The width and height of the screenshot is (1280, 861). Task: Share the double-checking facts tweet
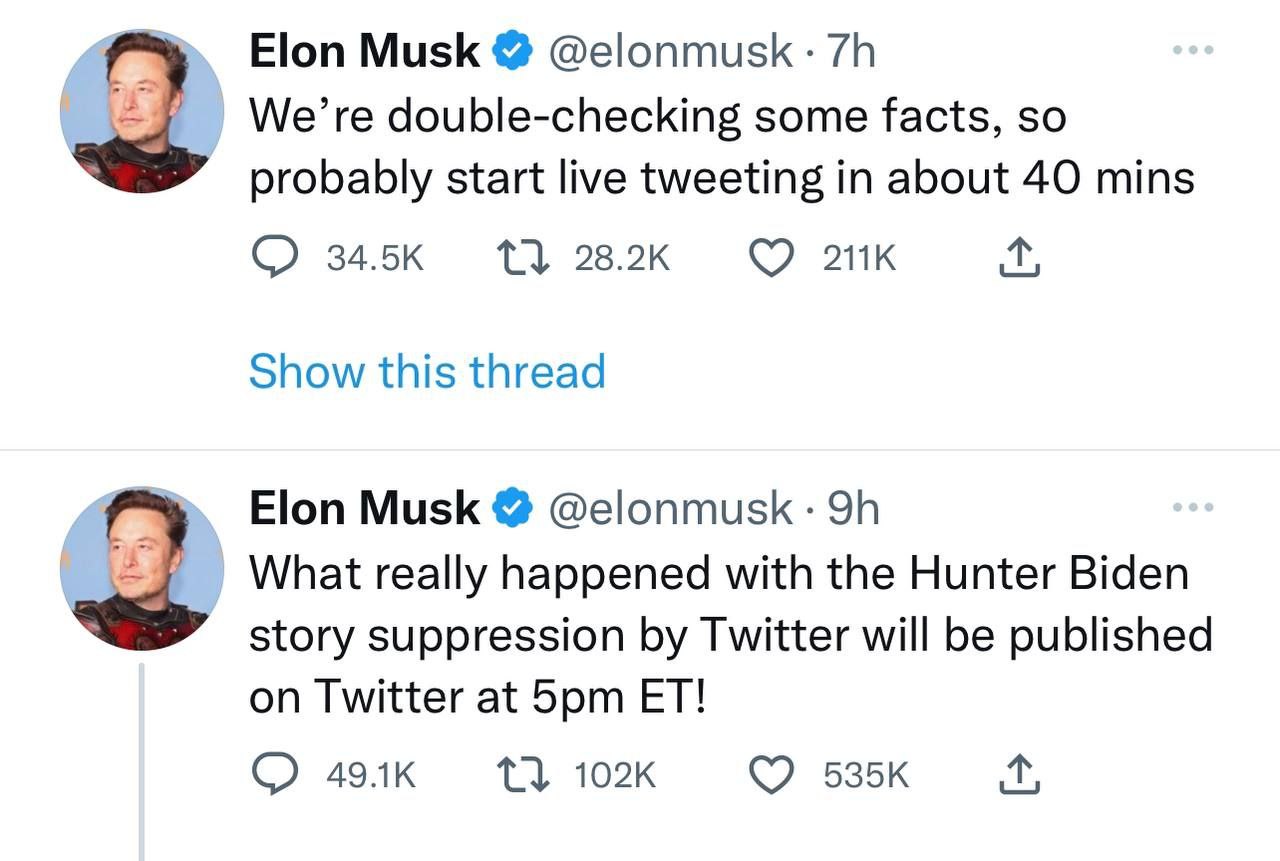point(1020,260)
